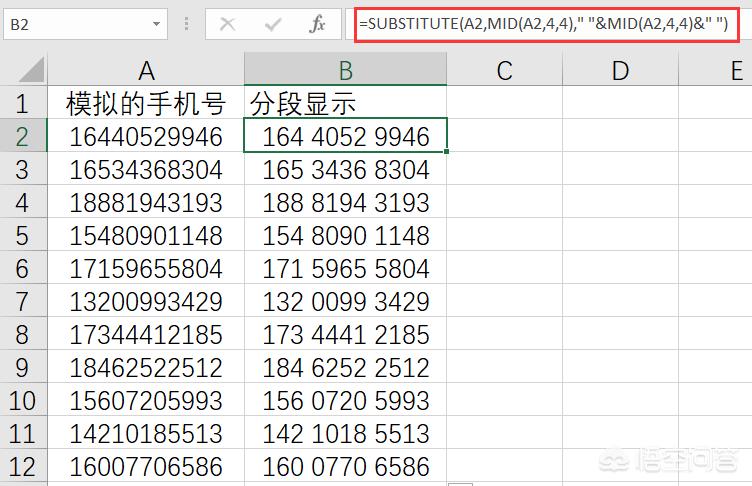752x486 pixels.
Task: Select cell containing 142 1018 5513
Action: pyautogui.click(x=345, y=433)
